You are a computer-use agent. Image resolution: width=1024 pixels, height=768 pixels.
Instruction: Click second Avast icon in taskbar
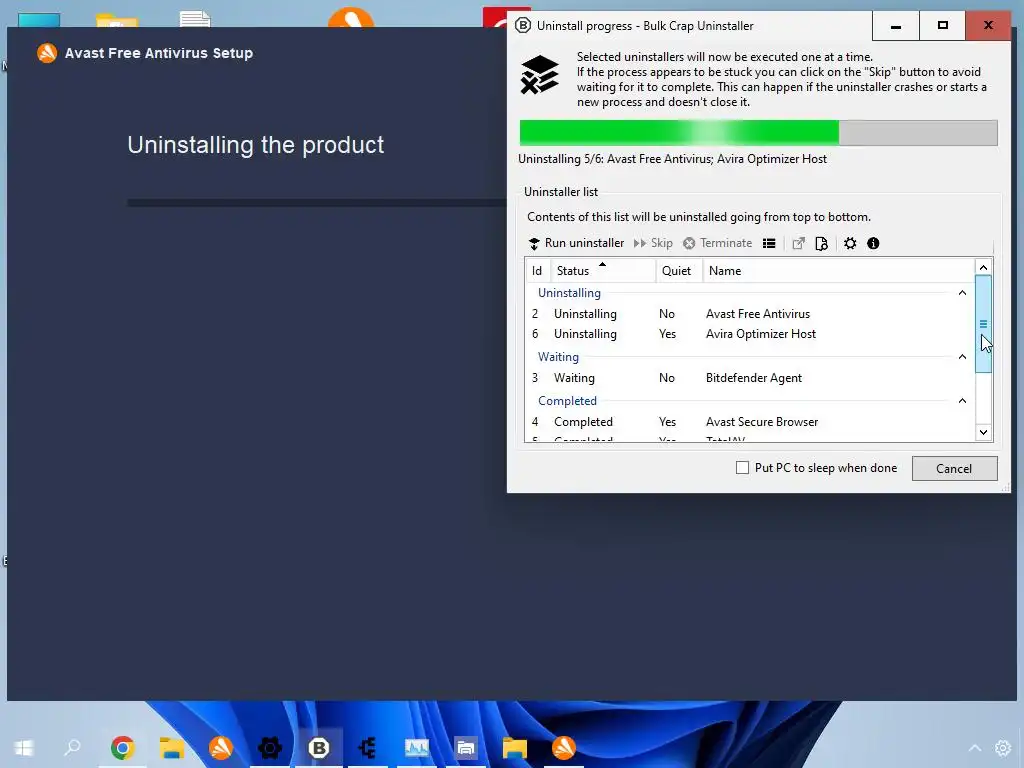click(564, 747)
